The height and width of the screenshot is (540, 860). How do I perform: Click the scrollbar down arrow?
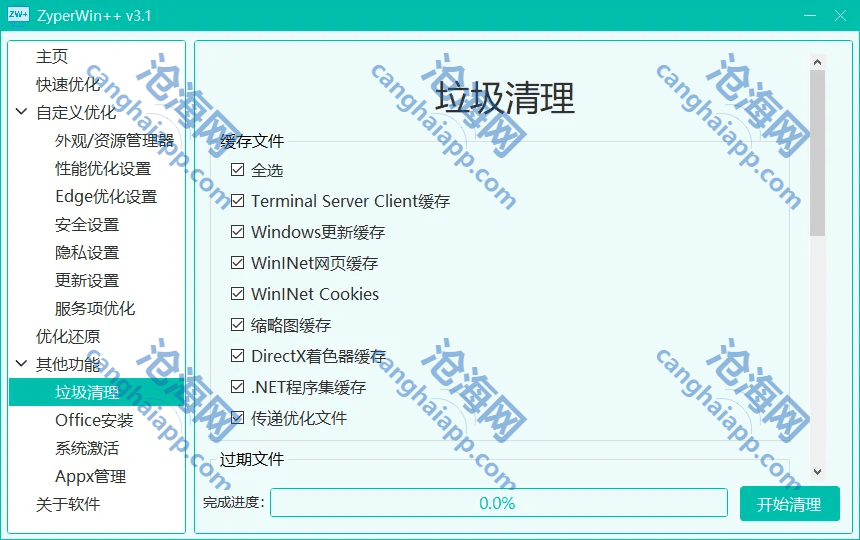pyautogui.click(x=817, y=471)
